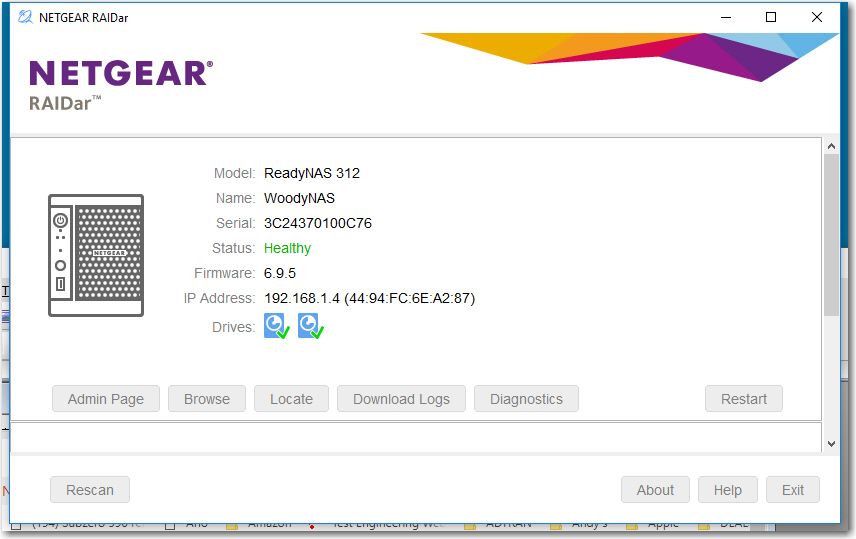Exit the RAIDar application
The image size is (856, 539).
coord(793,490)
